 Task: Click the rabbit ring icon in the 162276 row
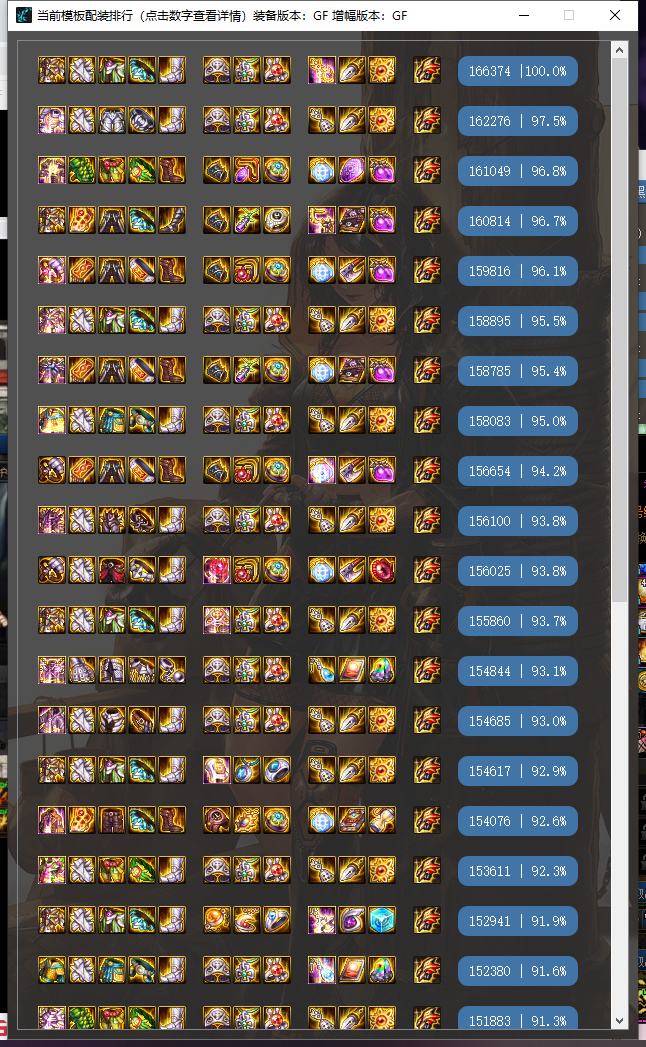pos(277,120)
